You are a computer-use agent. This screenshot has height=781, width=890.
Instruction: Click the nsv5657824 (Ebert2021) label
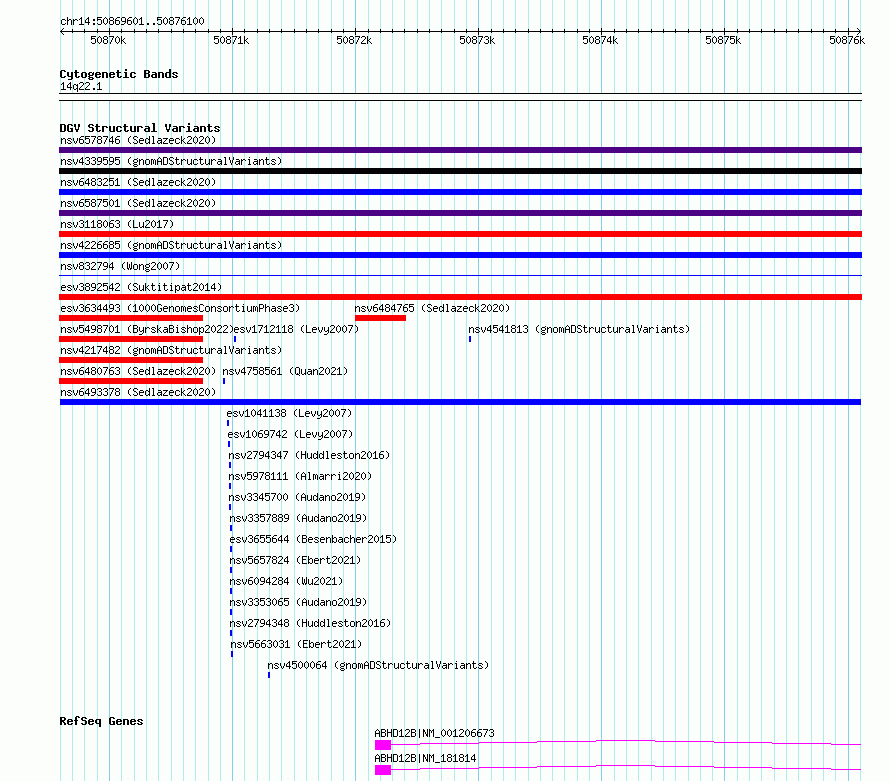tap(295, 560)
